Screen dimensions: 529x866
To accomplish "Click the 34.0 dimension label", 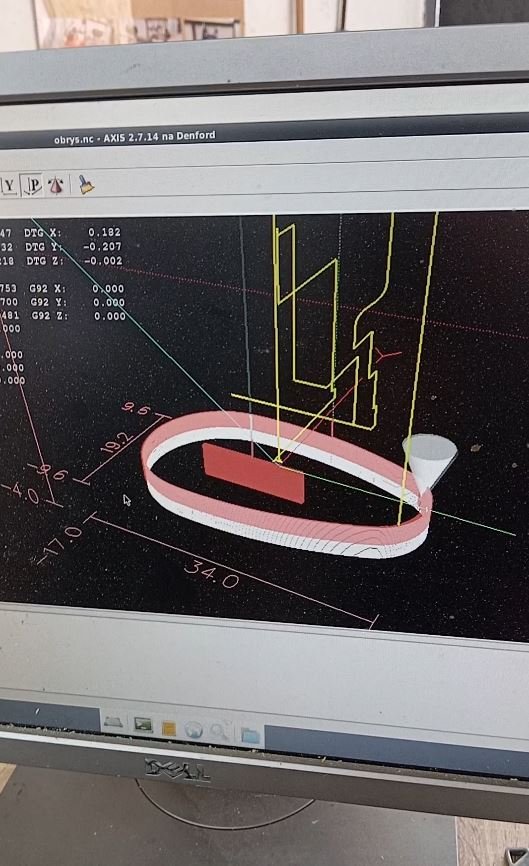I will pyautogui.click(x=211, y=574).
